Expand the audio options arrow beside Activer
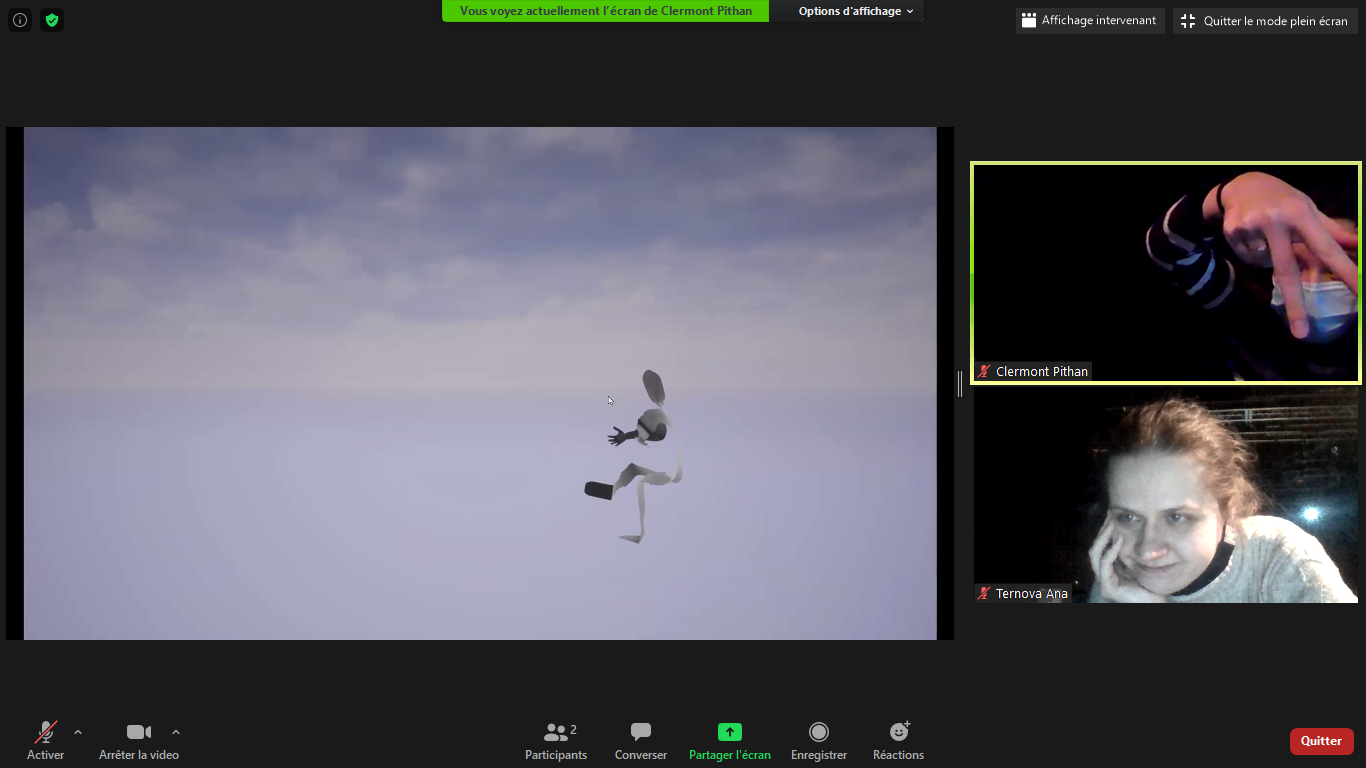 78,732
